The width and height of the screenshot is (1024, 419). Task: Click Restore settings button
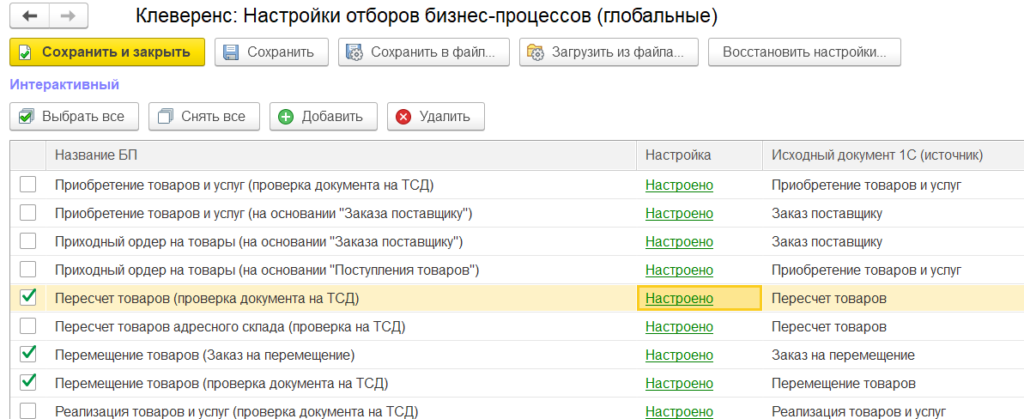pyautogui.click(x=804, y=52)
